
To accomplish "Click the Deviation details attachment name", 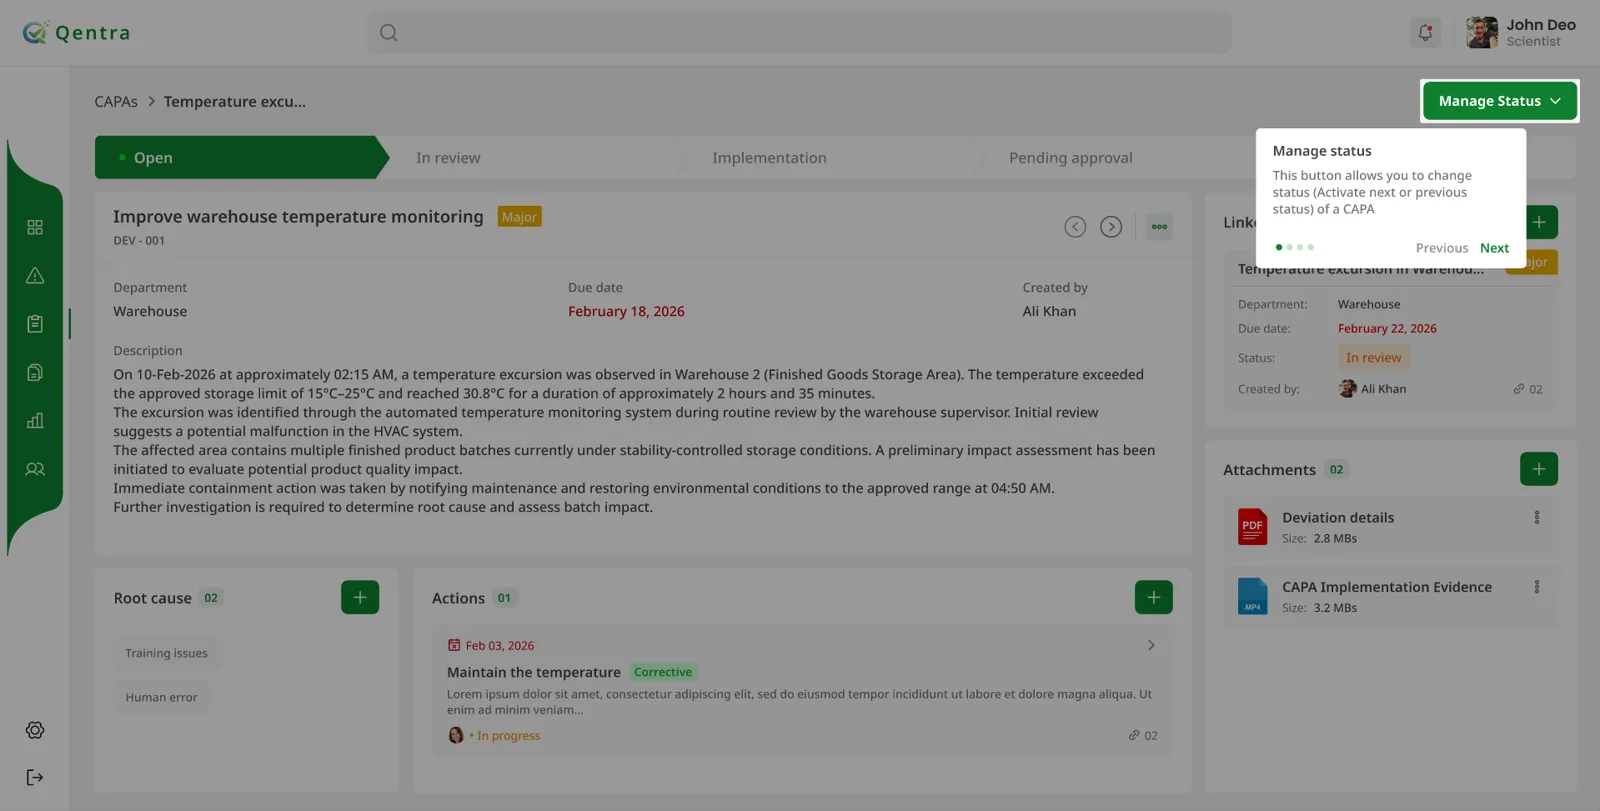I will point(1338,518).
